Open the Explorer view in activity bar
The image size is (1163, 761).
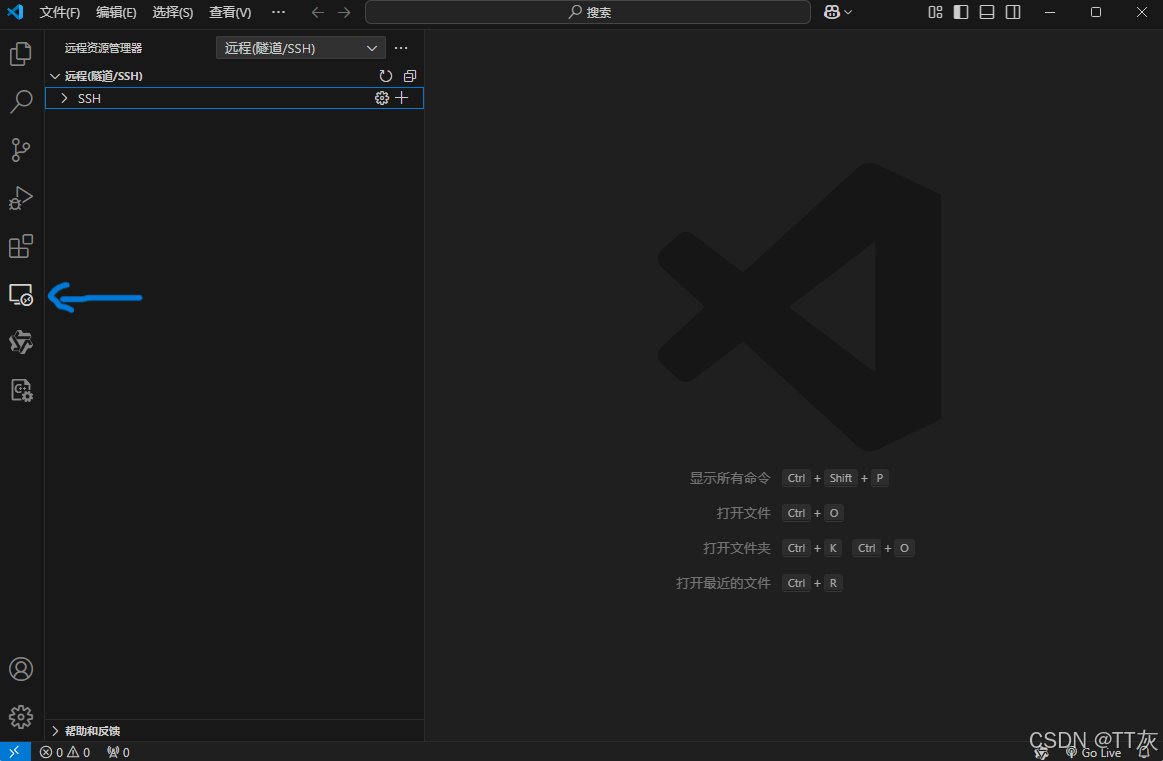[x=21, y=53]
